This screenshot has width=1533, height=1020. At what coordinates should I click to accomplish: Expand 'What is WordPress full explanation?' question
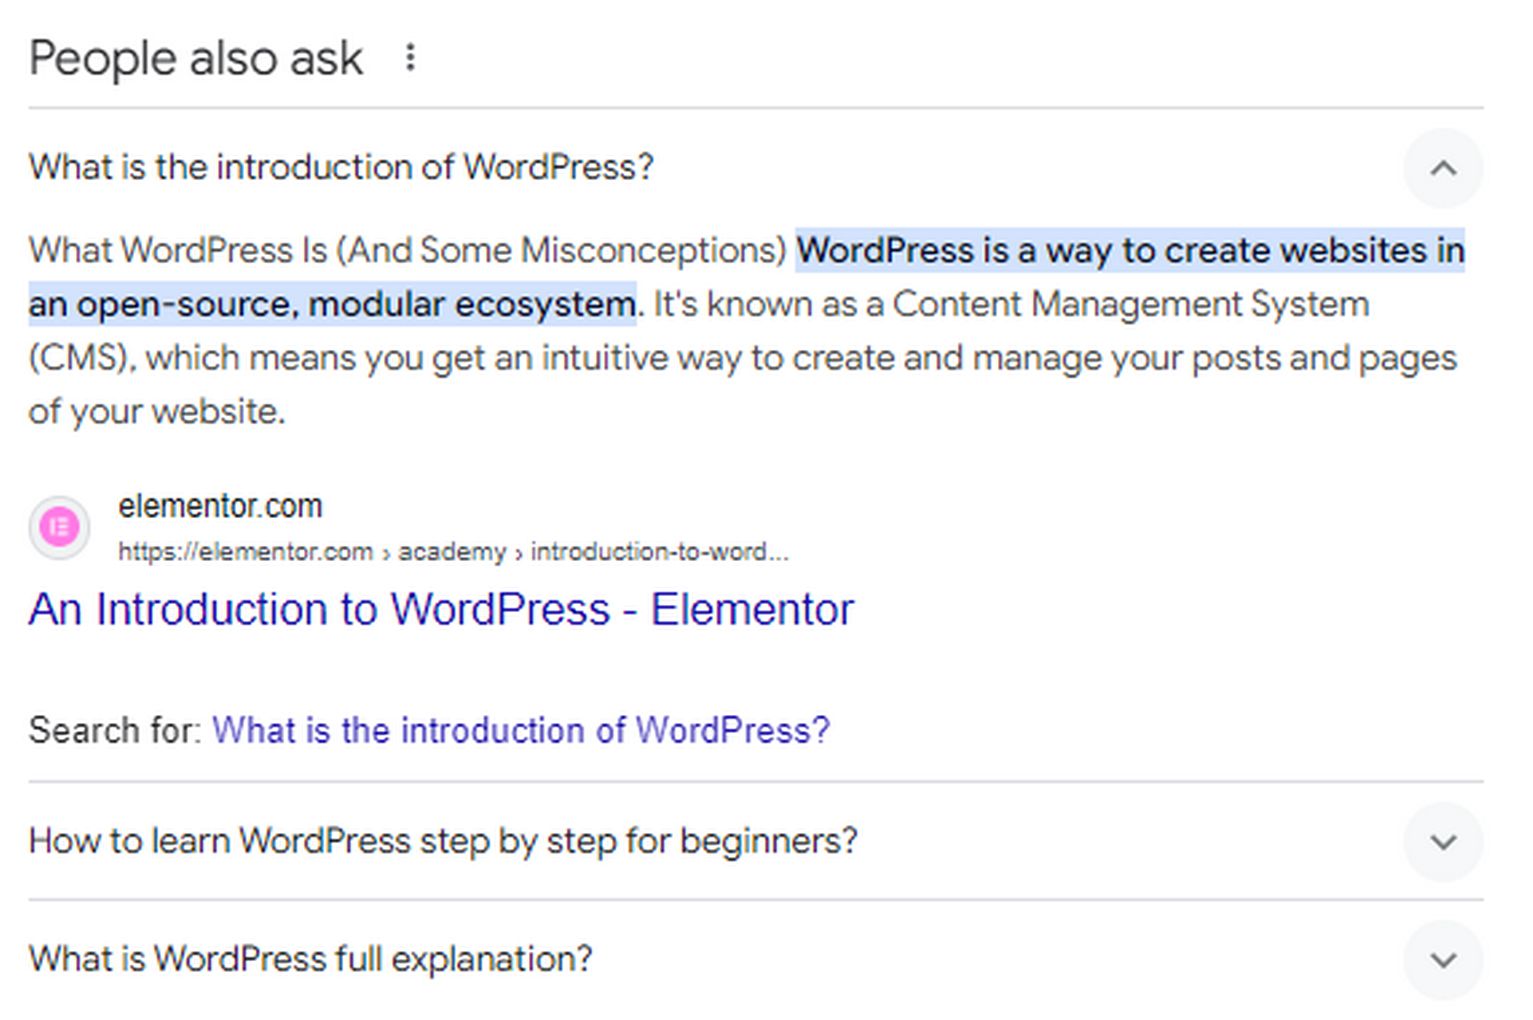tap(1443, 960)
